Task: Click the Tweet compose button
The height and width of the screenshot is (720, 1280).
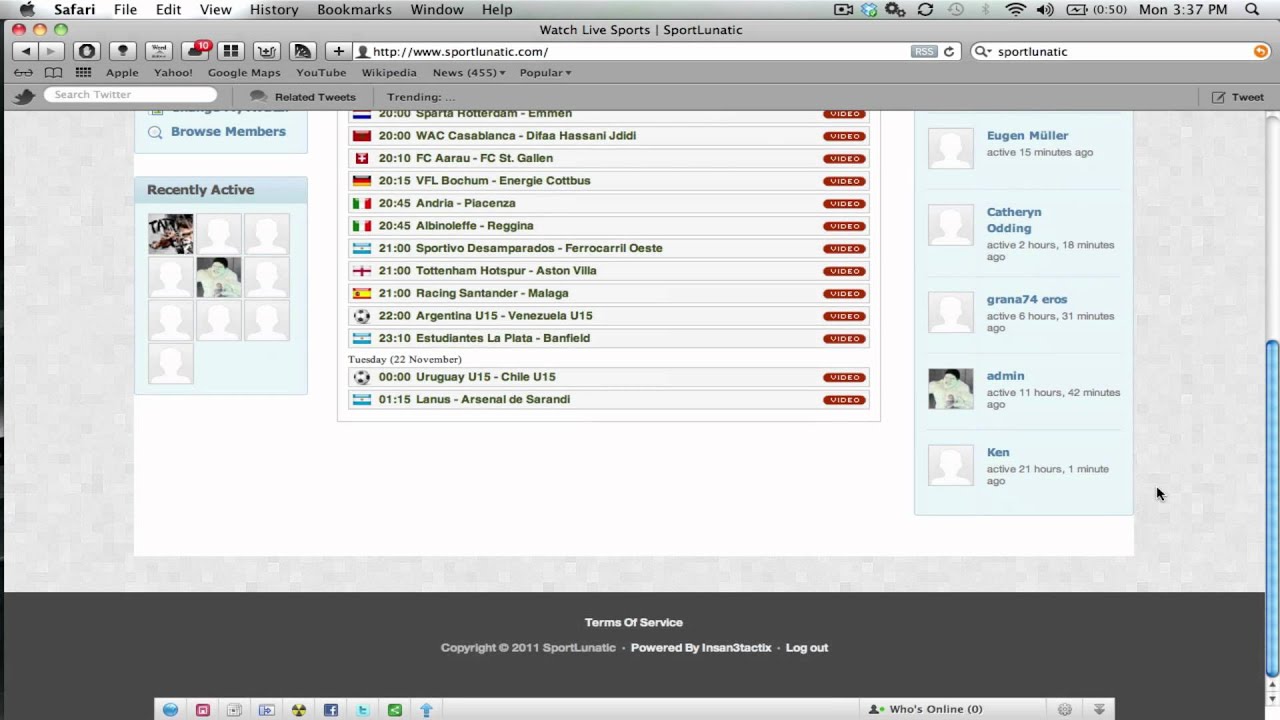Action: [1238, 97]
